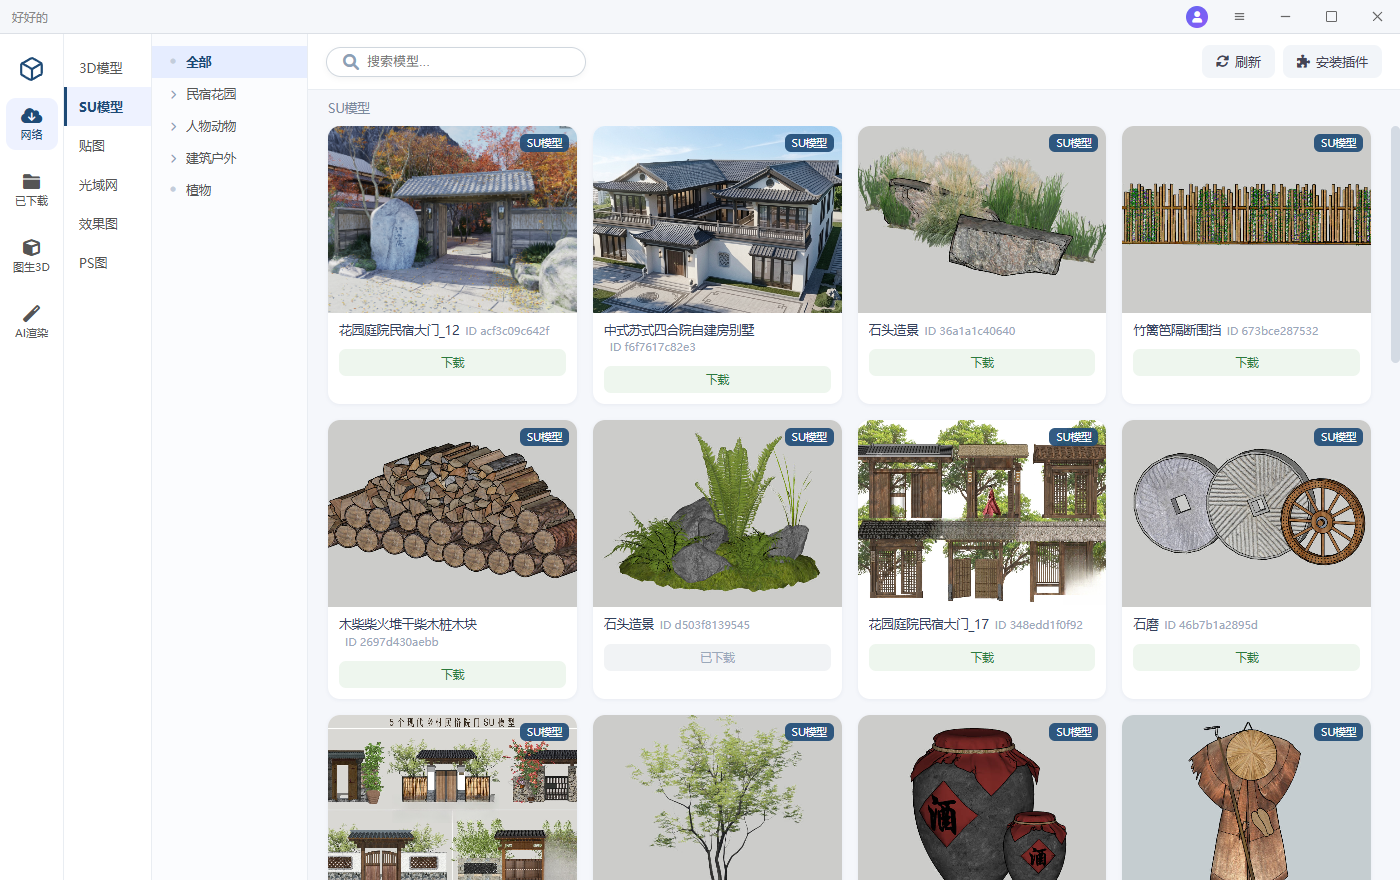
Task: Switch to the SU模型 tab
Action: (x=108, y=107)
